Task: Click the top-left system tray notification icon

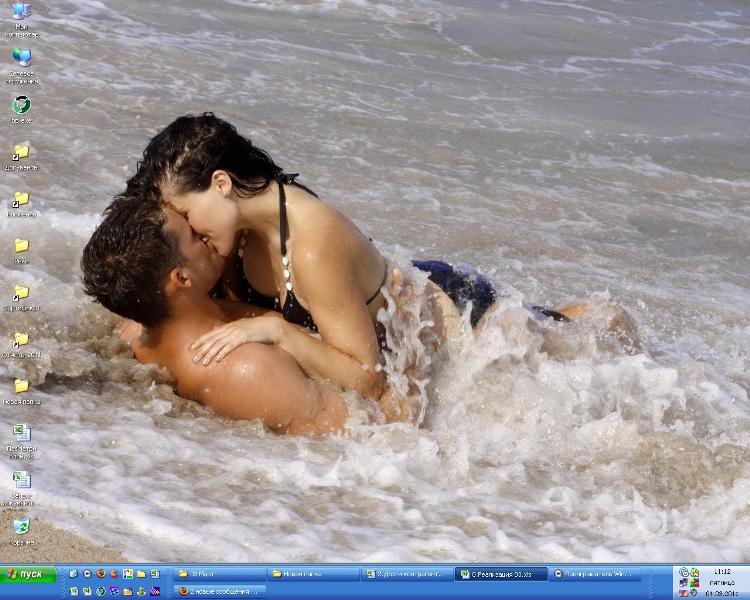Action: (x=684, y=573)
